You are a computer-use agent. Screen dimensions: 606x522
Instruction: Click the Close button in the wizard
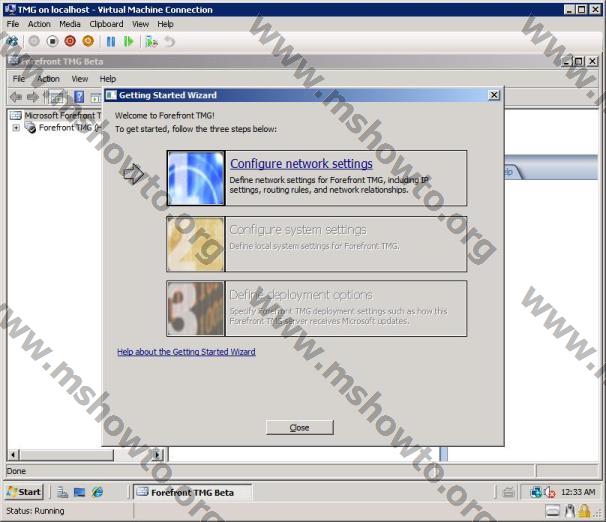pos(300,427)
